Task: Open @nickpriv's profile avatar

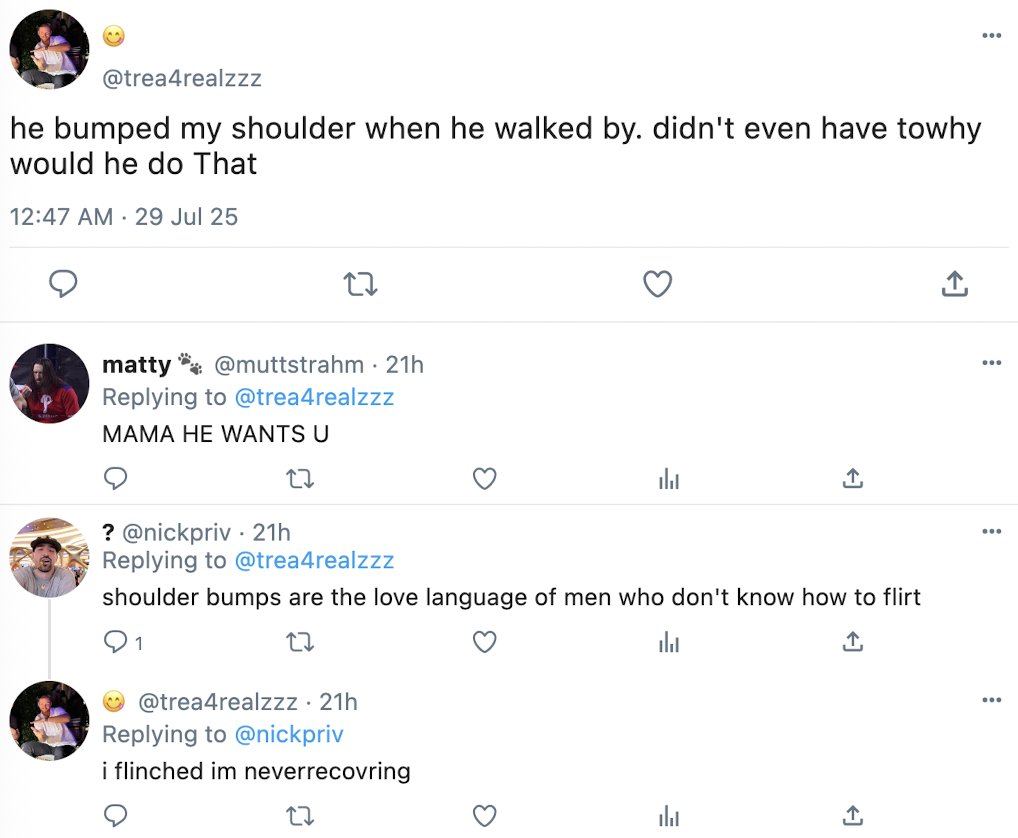Action: [x=49, y=557]
